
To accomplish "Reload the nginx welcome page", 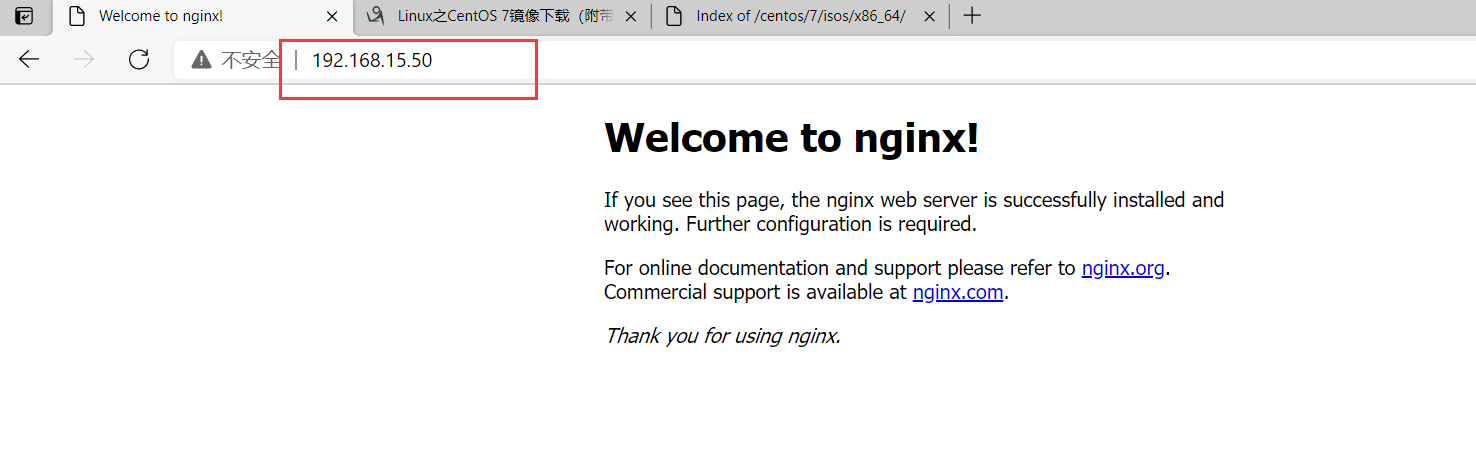I will (x=139, y=60).
